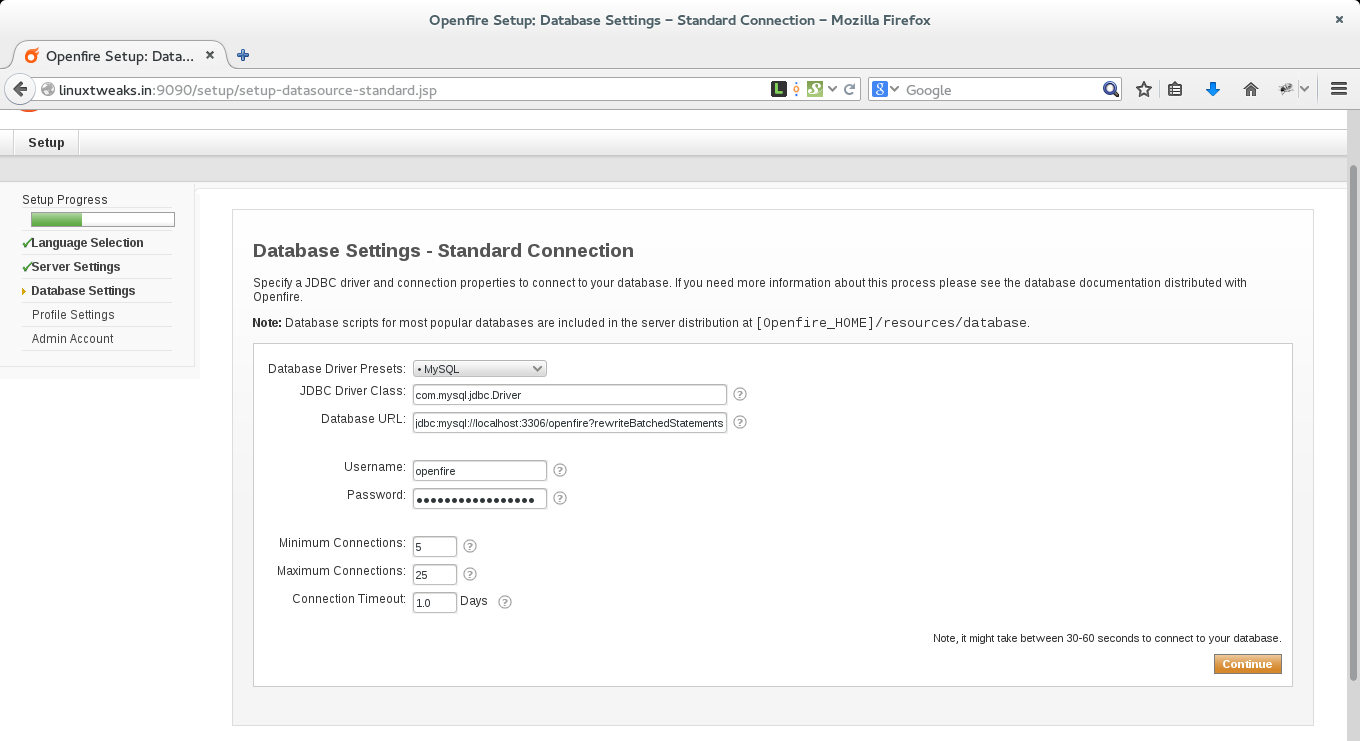Click Admin Account setup step

(73, 339)
